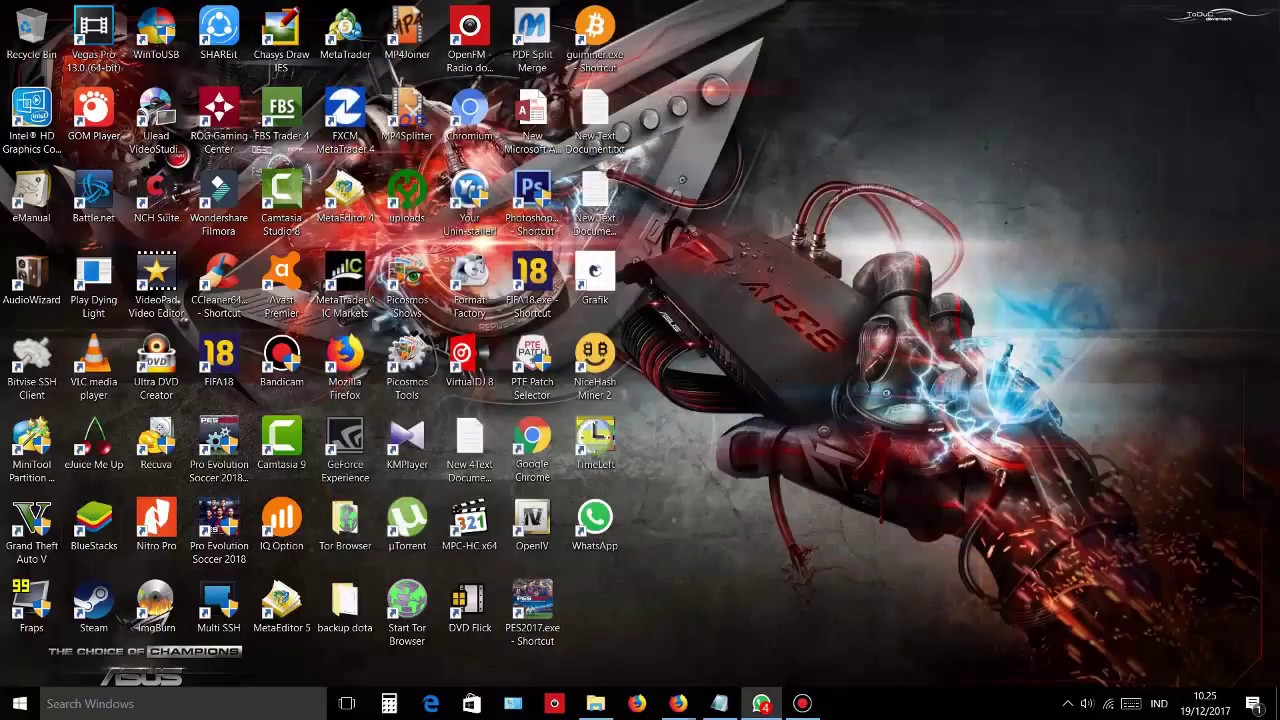Select DVD Flick desktop icon
Image resolution: width=1280 pixels, height=720 pixels.
click(469, 607)
